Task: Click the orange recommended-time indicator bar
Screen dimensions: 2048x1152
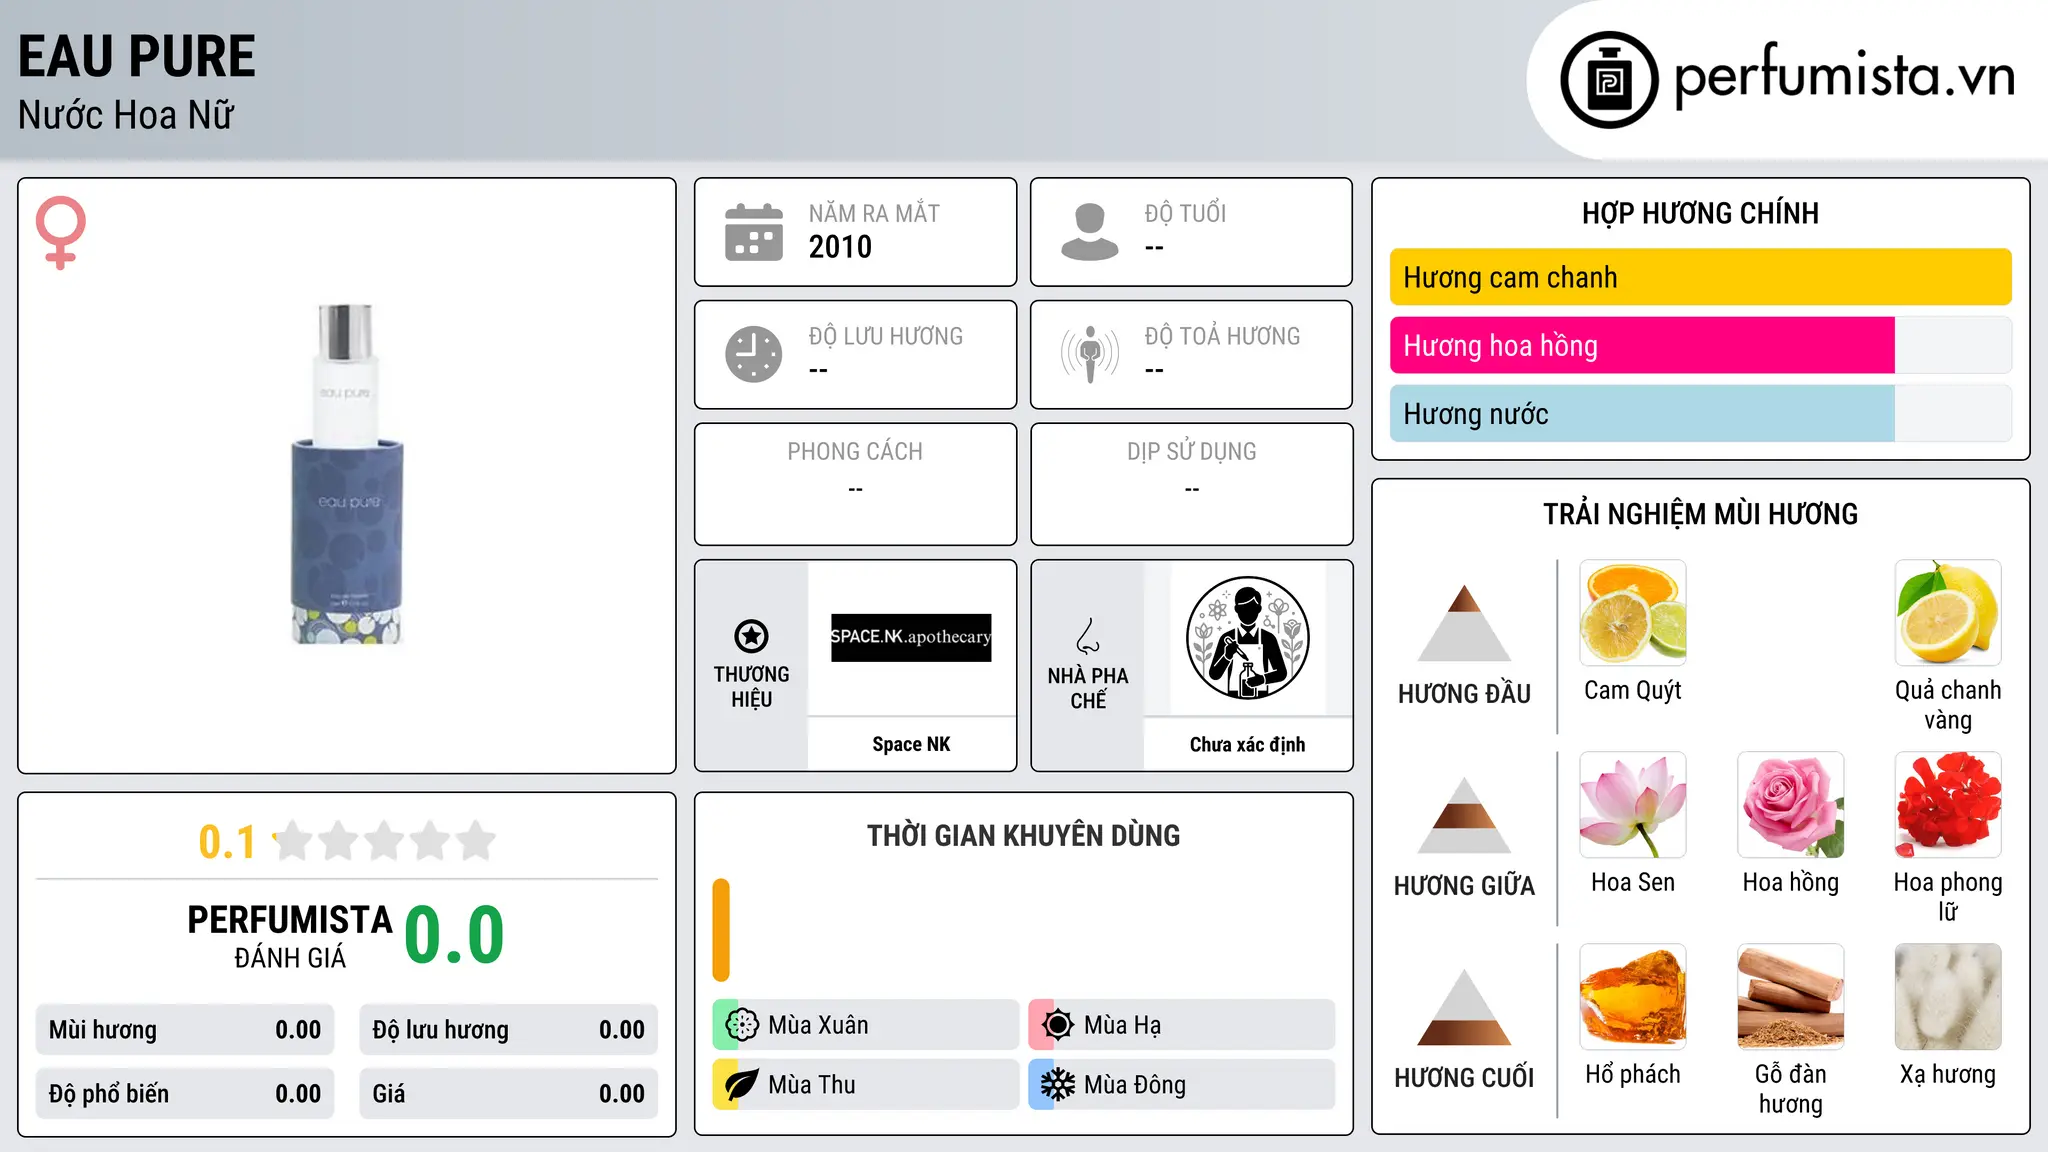Action: coord(721,930)
